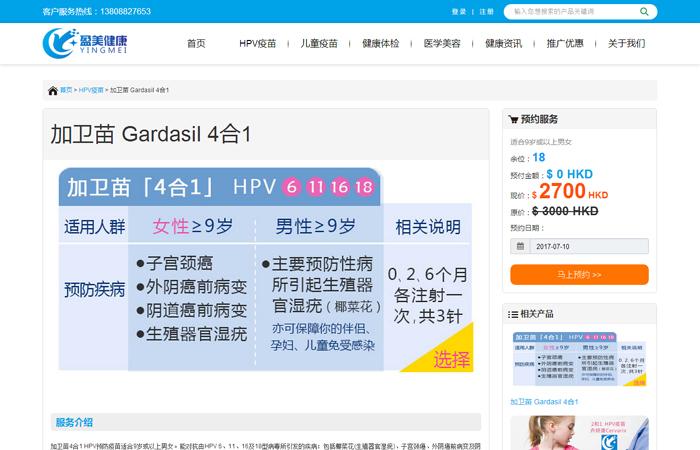Click the 注册 link in the top bar
Image resolution: width=700 pixels, height=450 pixels.
pos(487,12)
